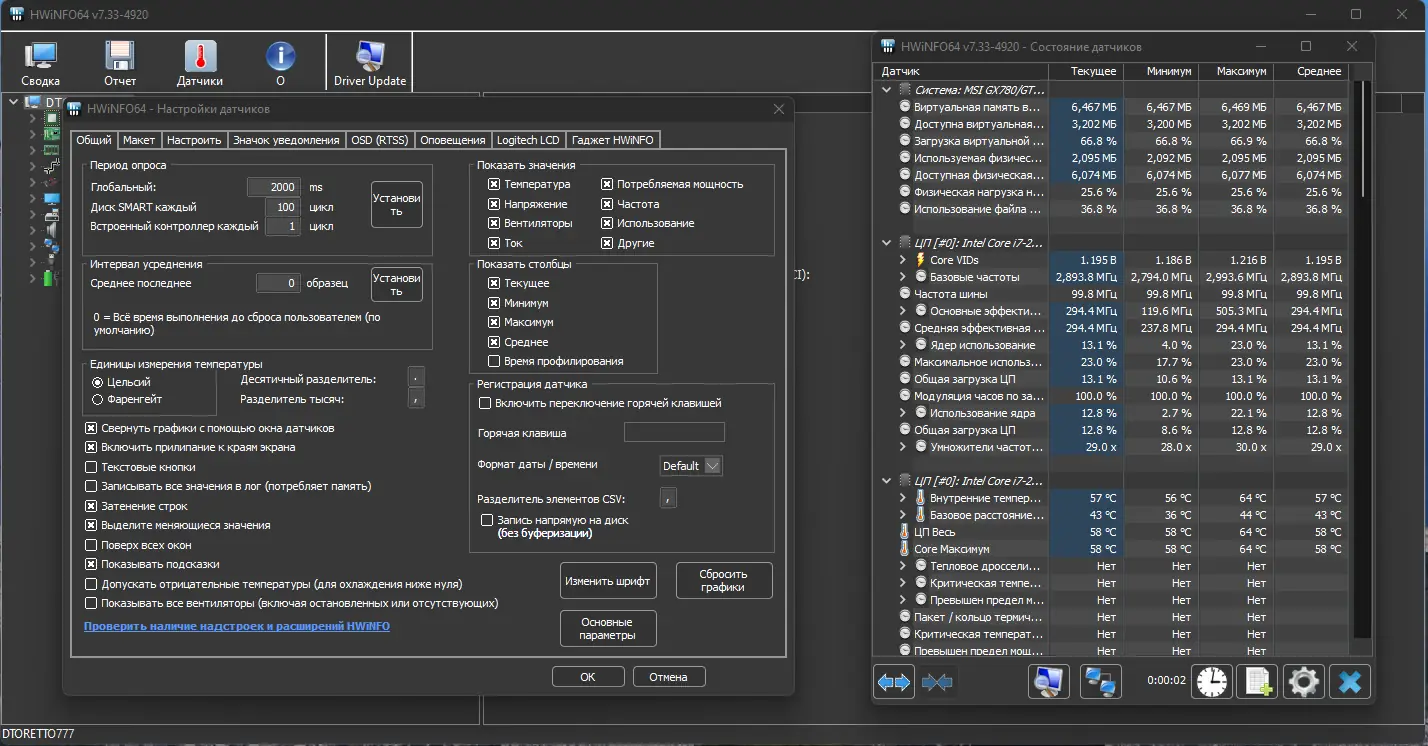This screenshot has width=1428, height=746.
Task: Select the Фаренгейт radio button
Action: 97,400
